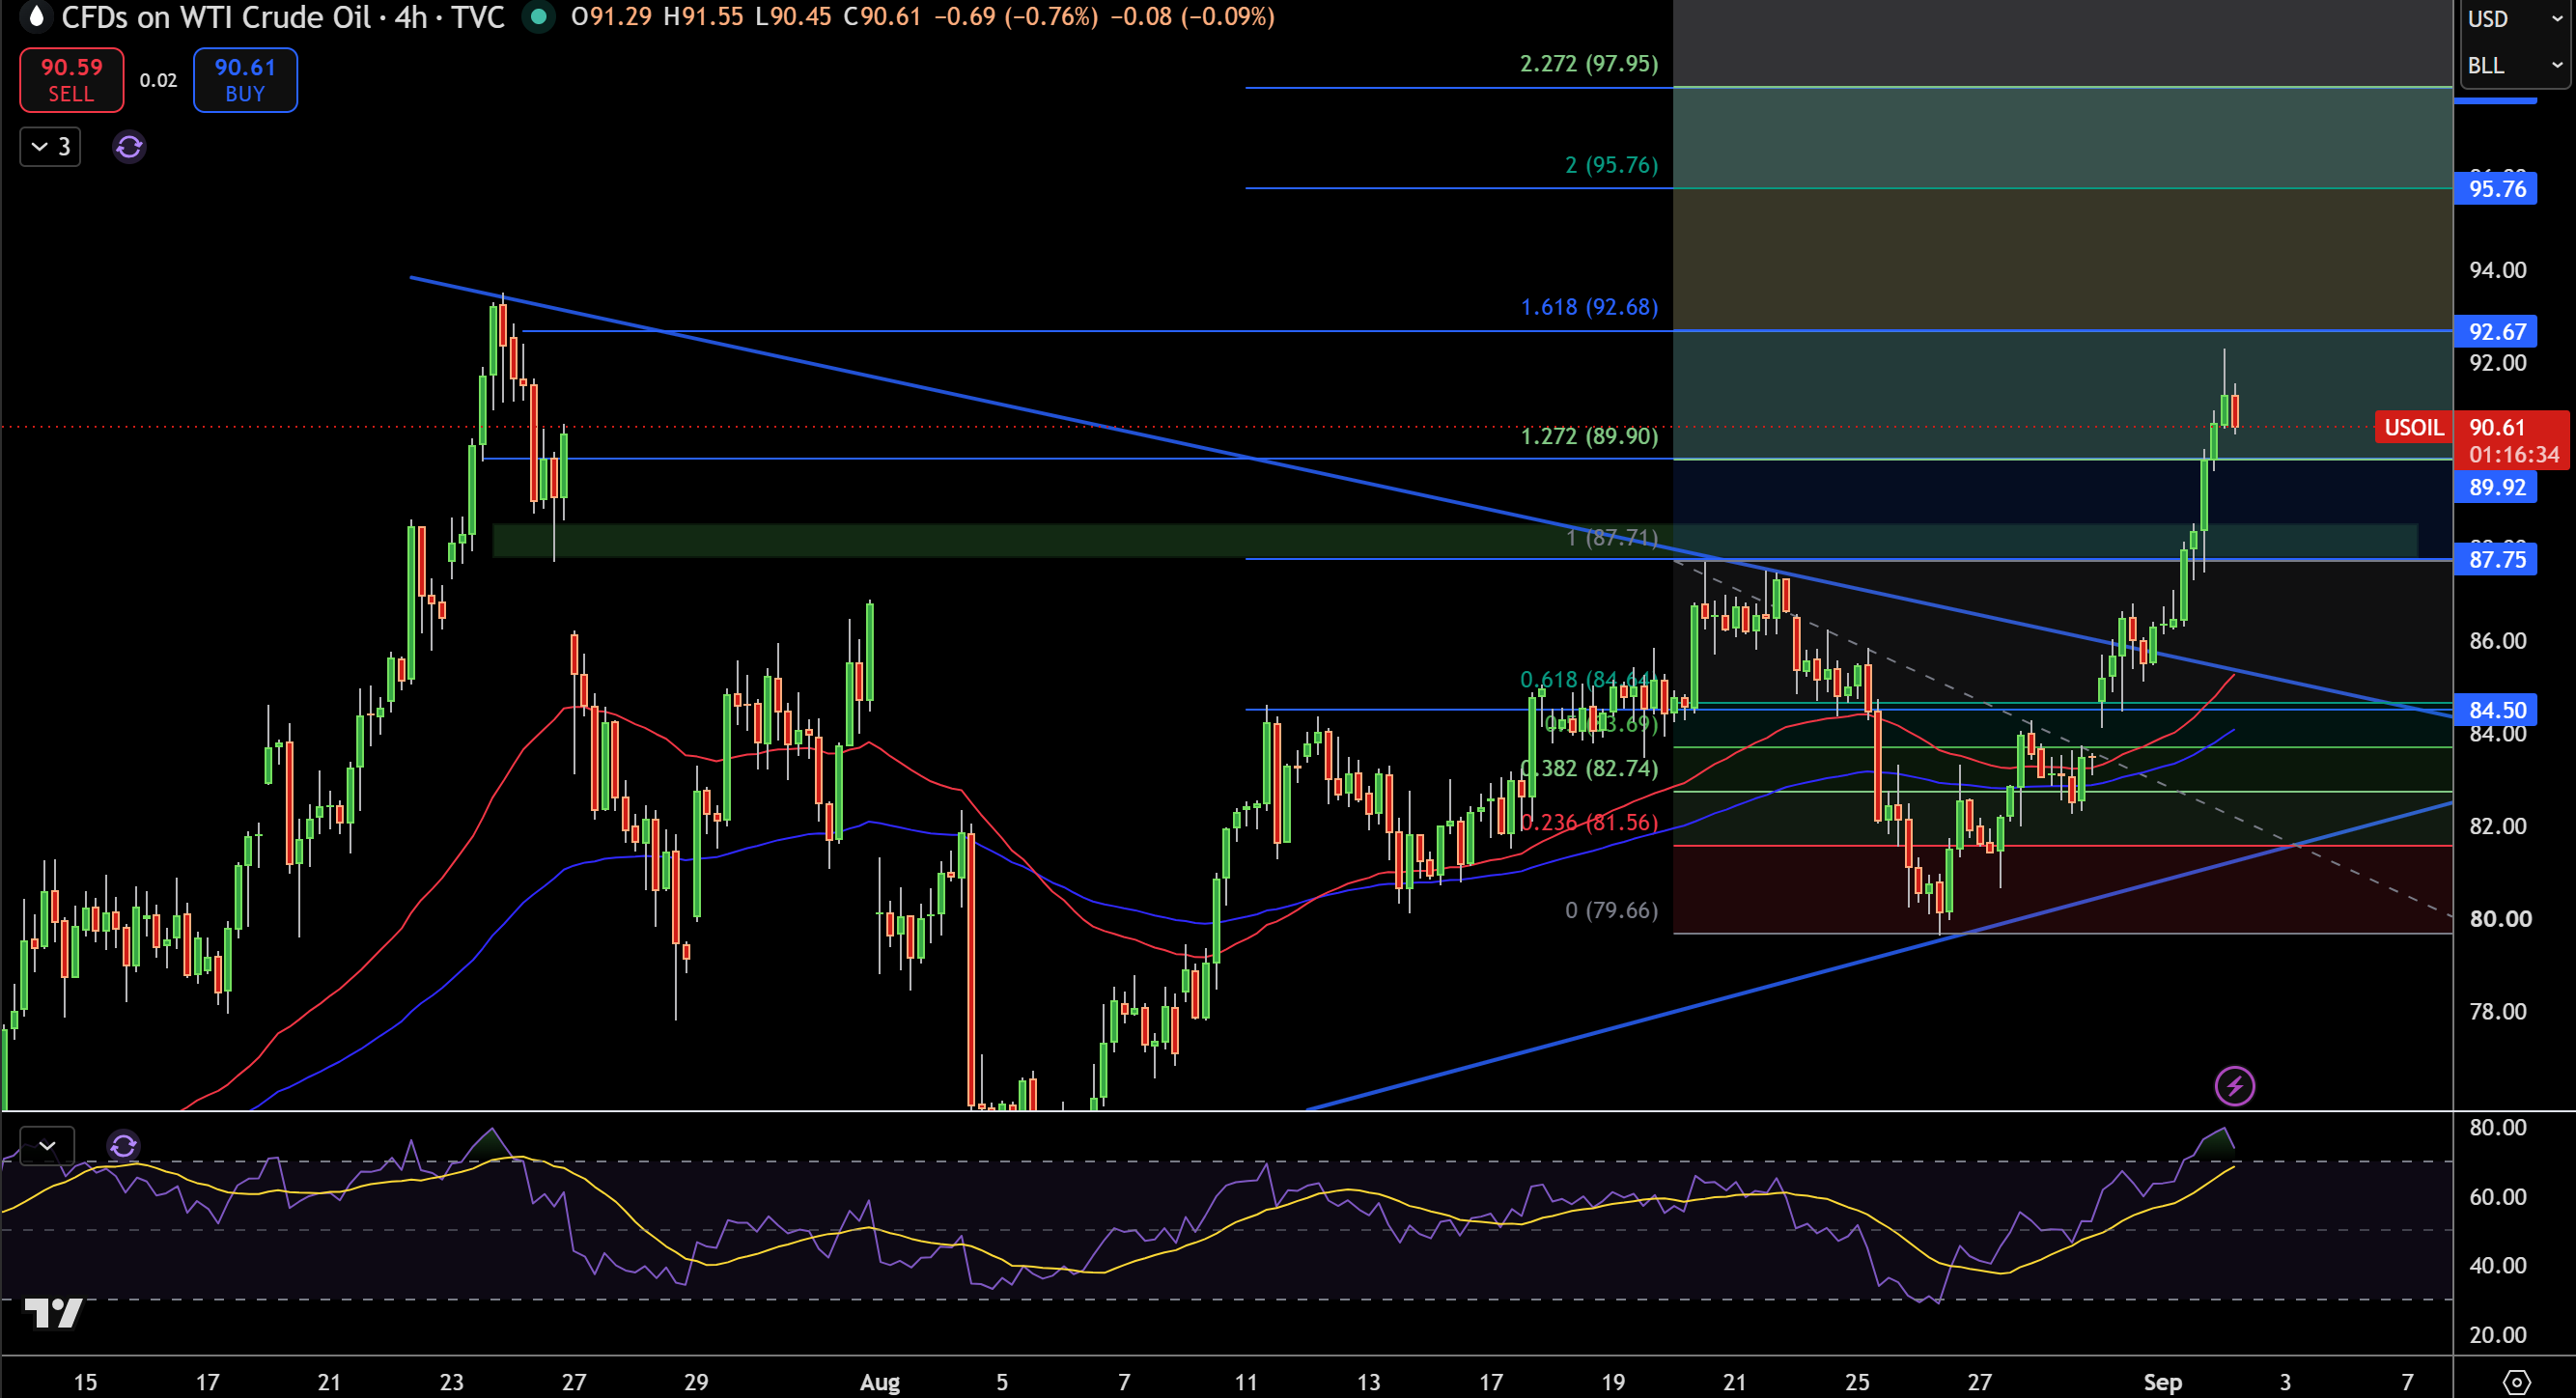The height and width of the screenshot is (1398, 2576).
Task: Open chart settings gear in bottom corner
Action: 2516,1382
